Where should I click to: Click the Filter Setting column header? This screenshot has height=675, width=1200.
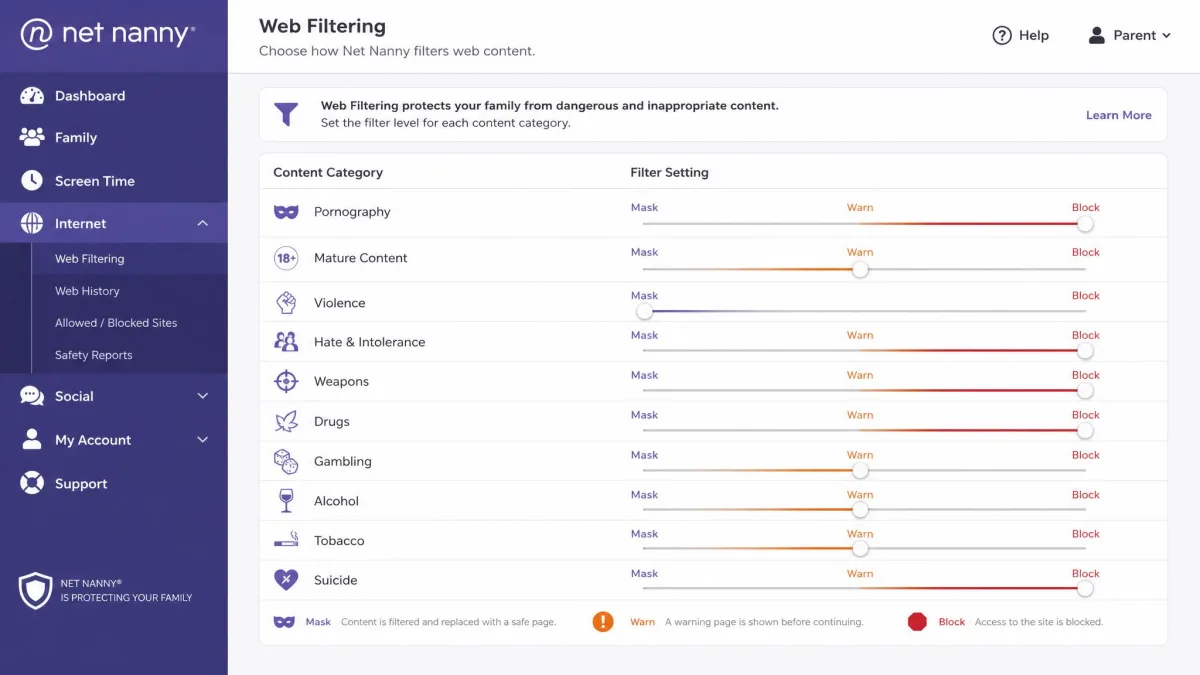coord(669,172)
